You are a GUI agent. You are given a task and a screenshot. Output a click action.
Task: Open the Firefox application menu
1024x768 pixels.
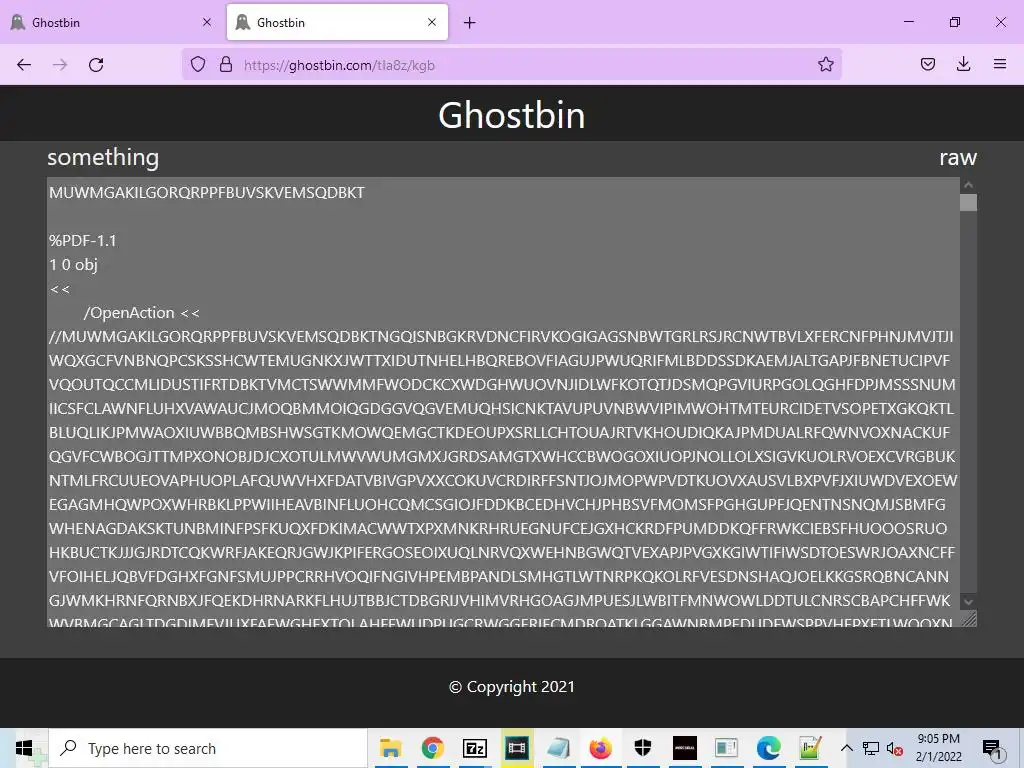pos(999,65)
